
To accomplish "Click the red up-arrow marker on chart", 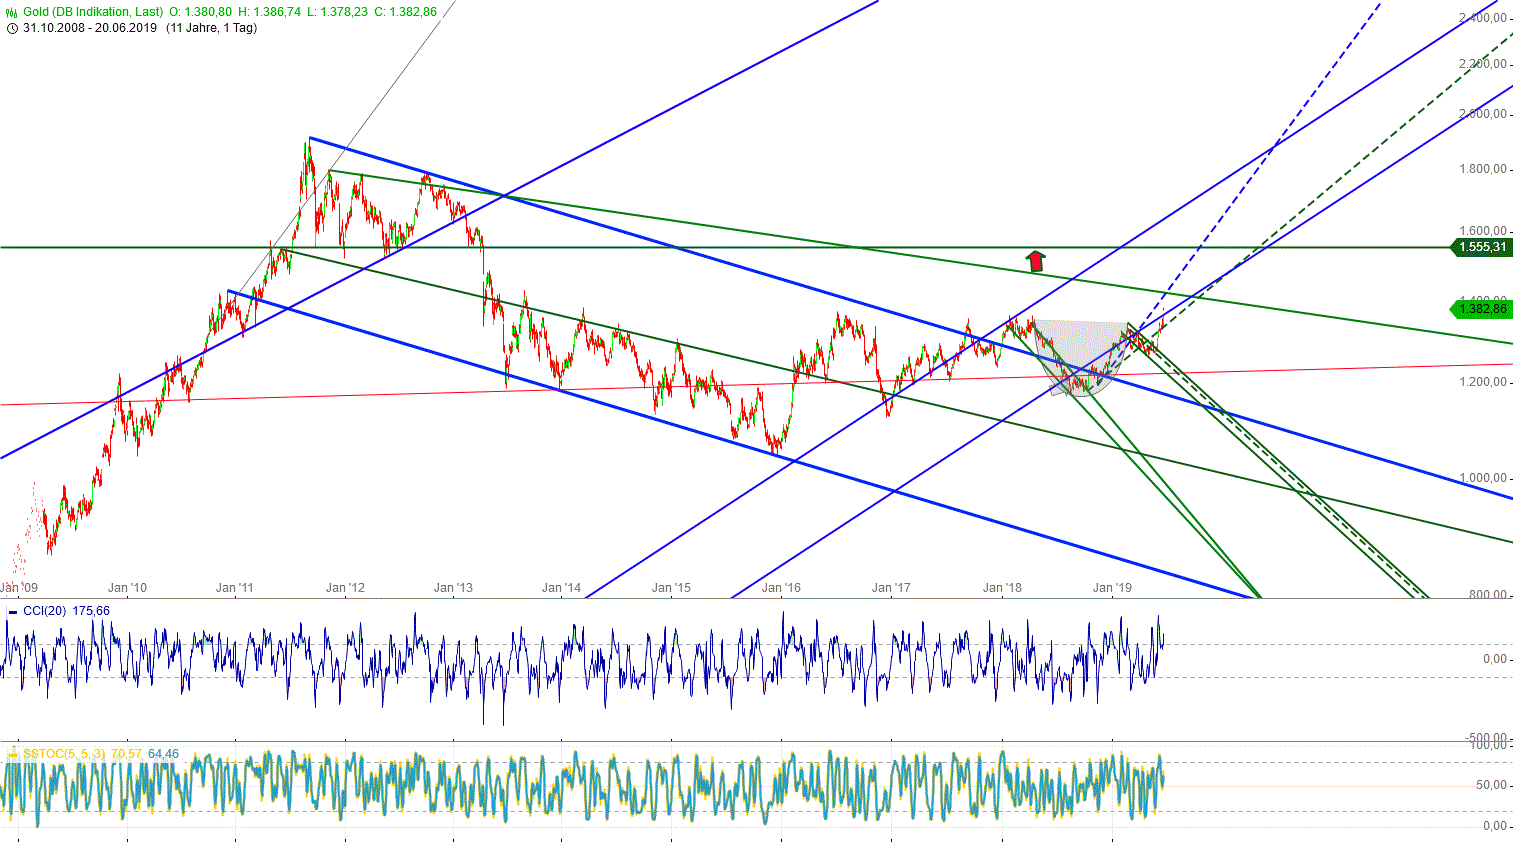I will click(1036, 261).
